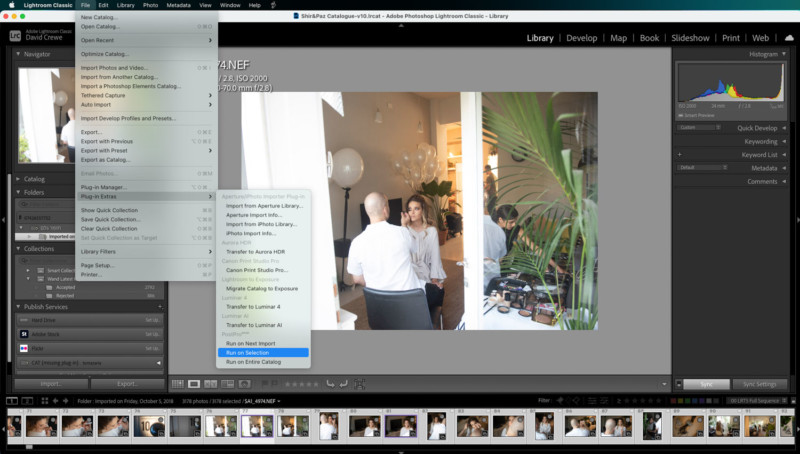Toggle red color label filter
The width and height of the screenshot is (800, 454).
(673, 400)
